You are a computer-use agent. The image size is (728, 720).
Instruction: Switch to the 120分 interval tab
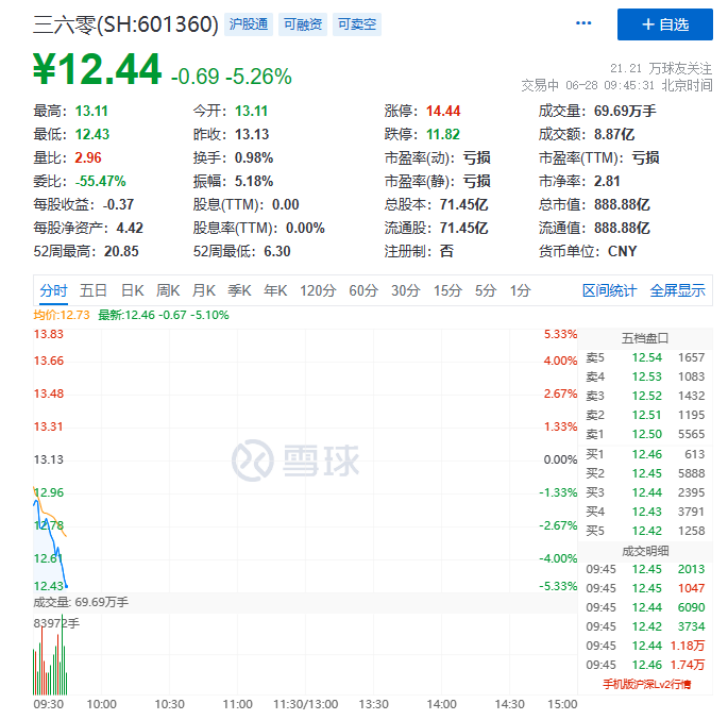(x=318, y=291)
